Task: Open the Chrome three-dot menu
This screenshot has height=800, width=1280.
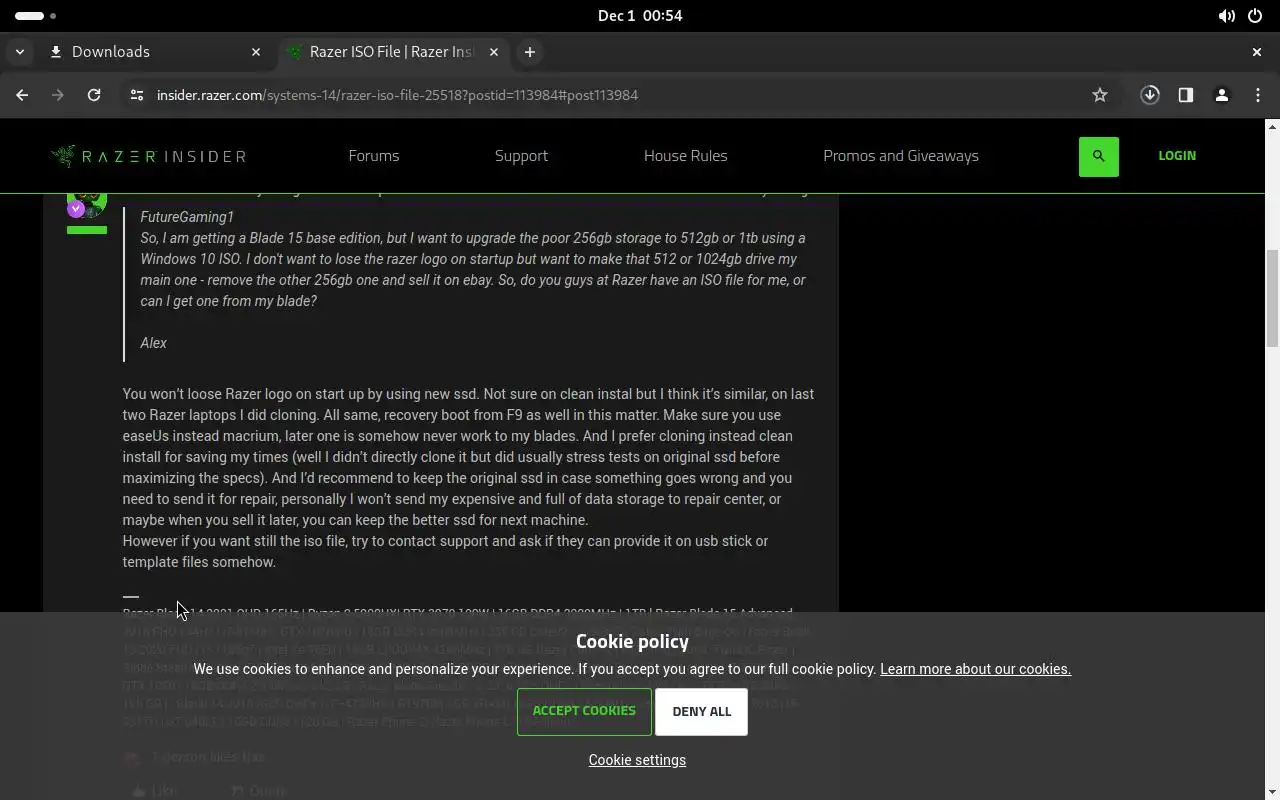Action: tap(1258, 95)
